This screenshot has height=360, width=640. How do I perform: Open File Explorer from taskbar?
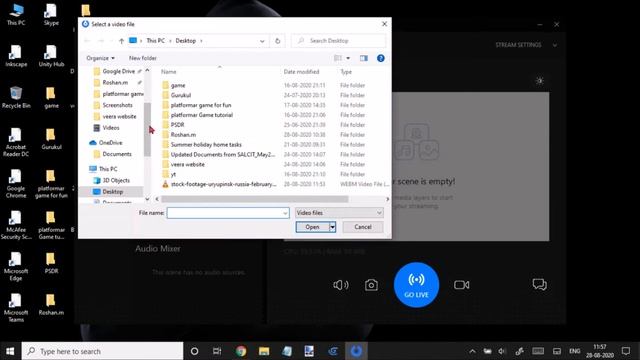tap(264, 351)
